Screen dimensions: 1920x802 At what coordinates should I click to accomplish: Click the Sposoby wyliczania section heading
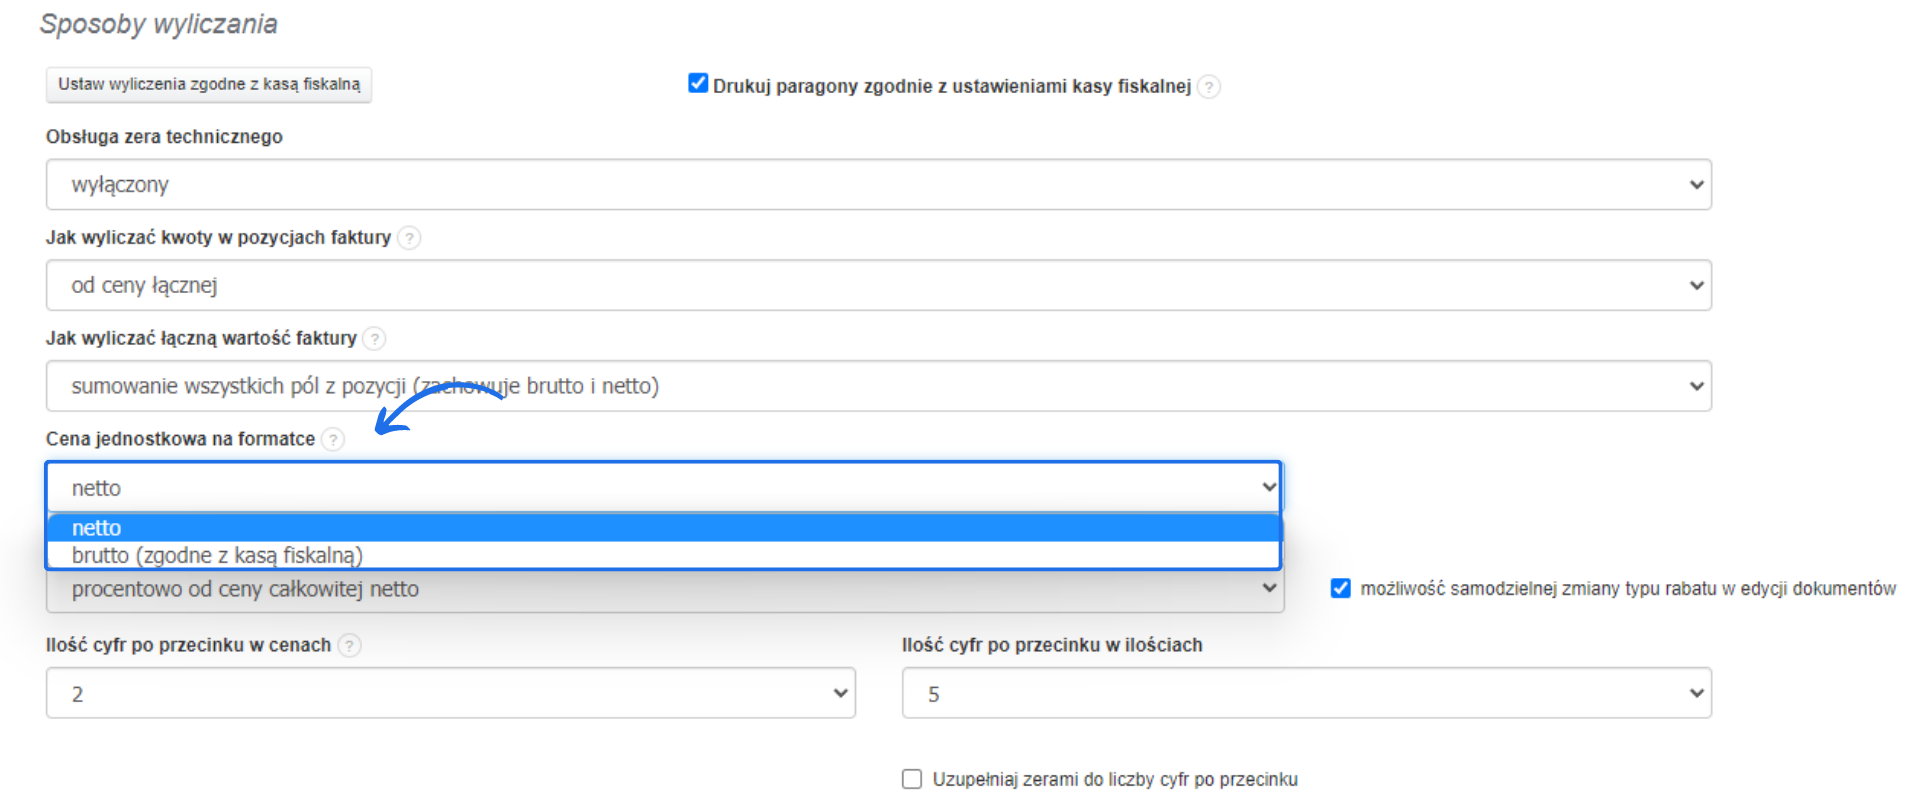159,24
